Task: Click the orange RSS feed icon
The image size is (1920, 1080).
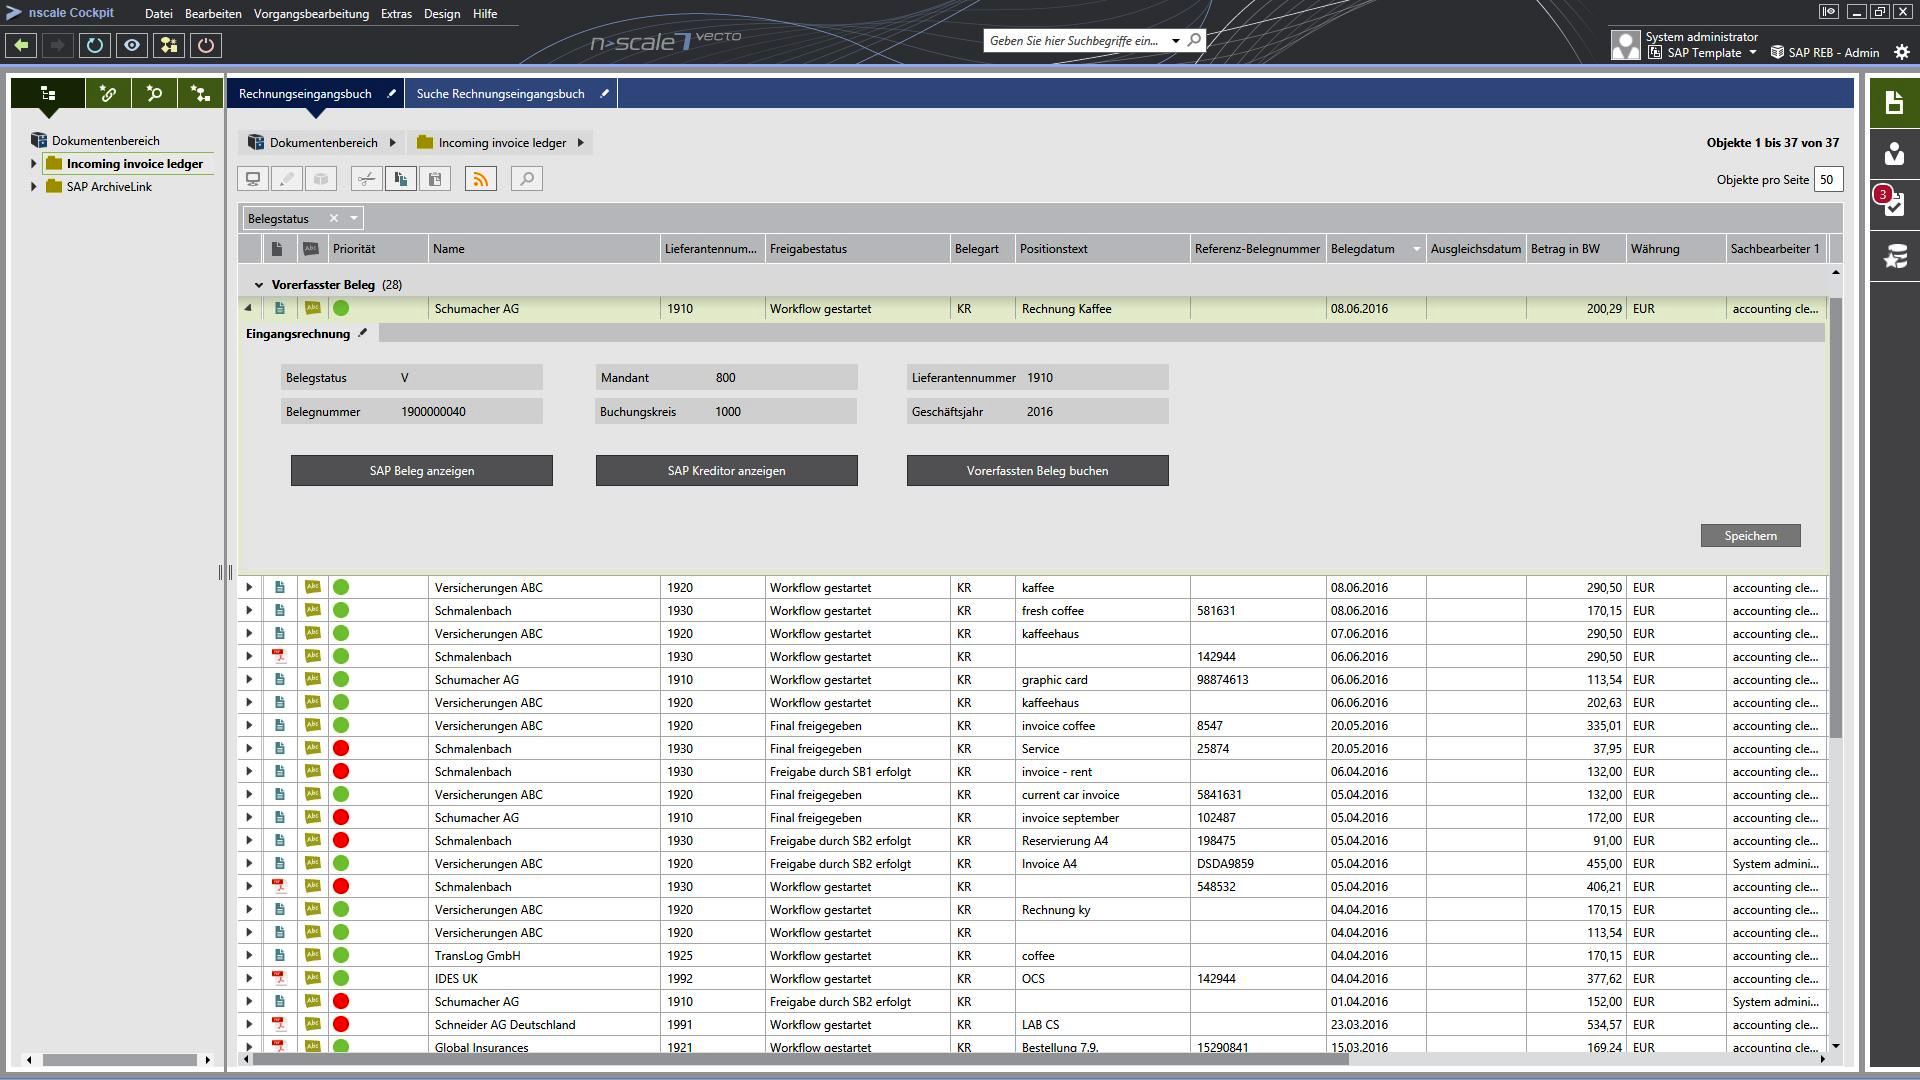Action: point(481,179)
